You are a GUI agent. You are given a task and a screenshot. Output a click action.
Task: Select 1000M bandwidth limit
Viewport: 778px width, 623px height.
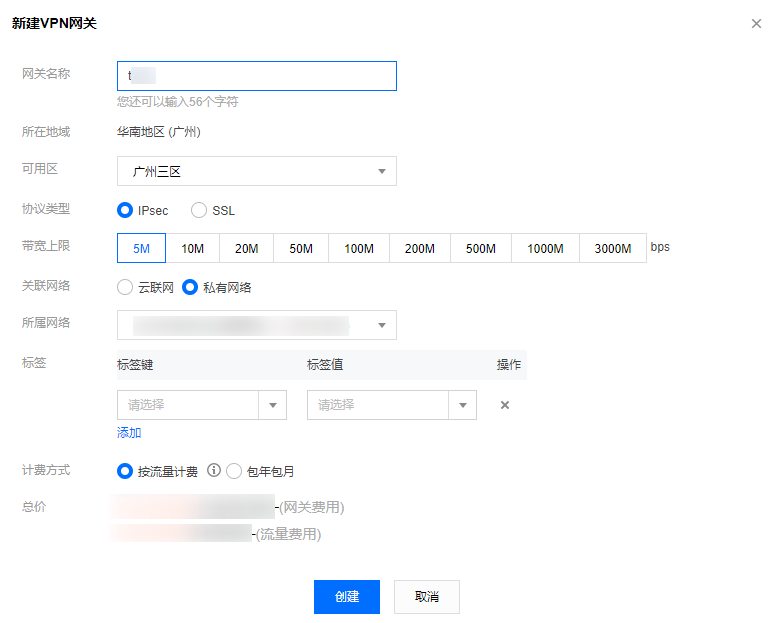(545, 248)
